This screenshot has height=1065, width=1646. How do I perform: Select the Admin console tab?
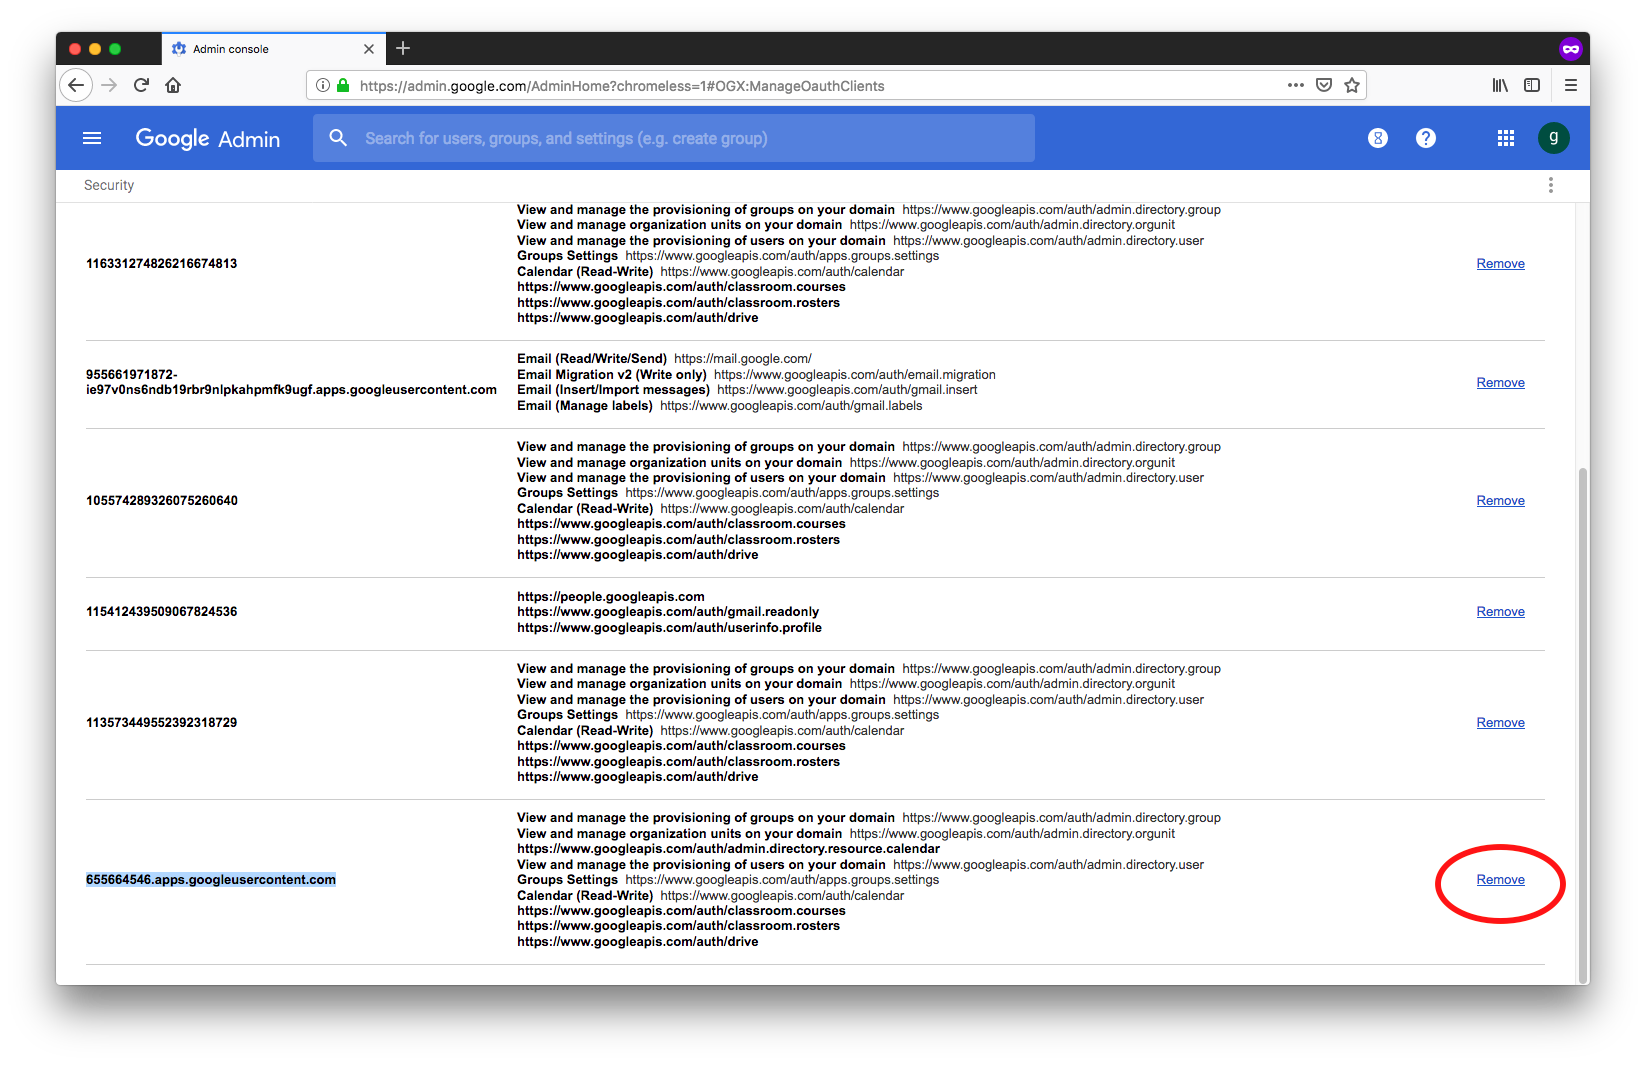coord(274,49)
